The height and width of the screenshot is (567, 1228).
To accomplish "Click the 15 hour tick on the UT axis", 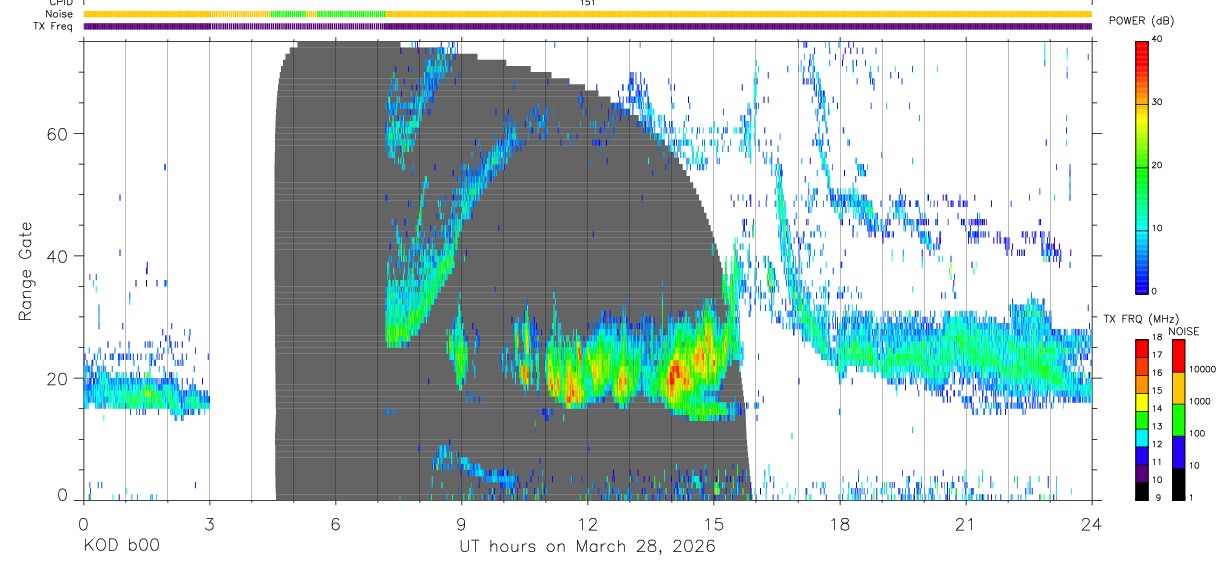I will [x=714, y=524].
